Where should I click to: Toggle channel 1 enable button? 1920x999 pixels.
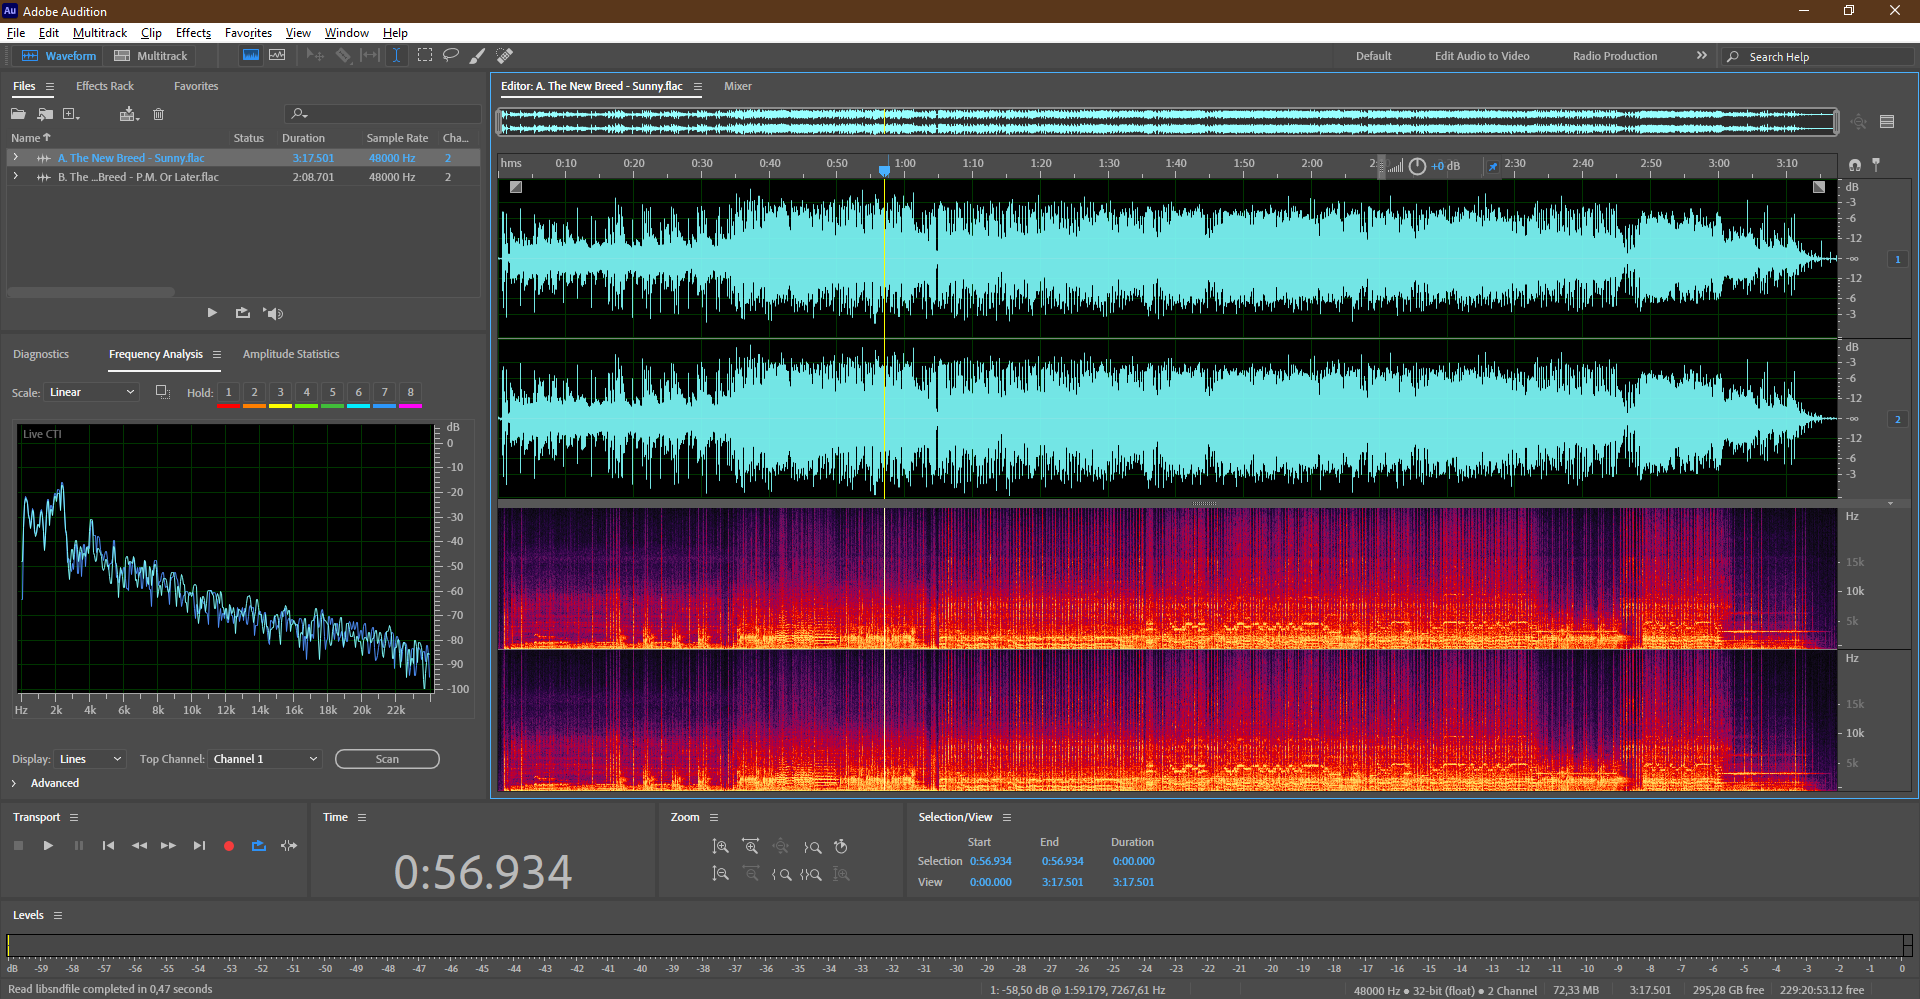point(1897,259)
